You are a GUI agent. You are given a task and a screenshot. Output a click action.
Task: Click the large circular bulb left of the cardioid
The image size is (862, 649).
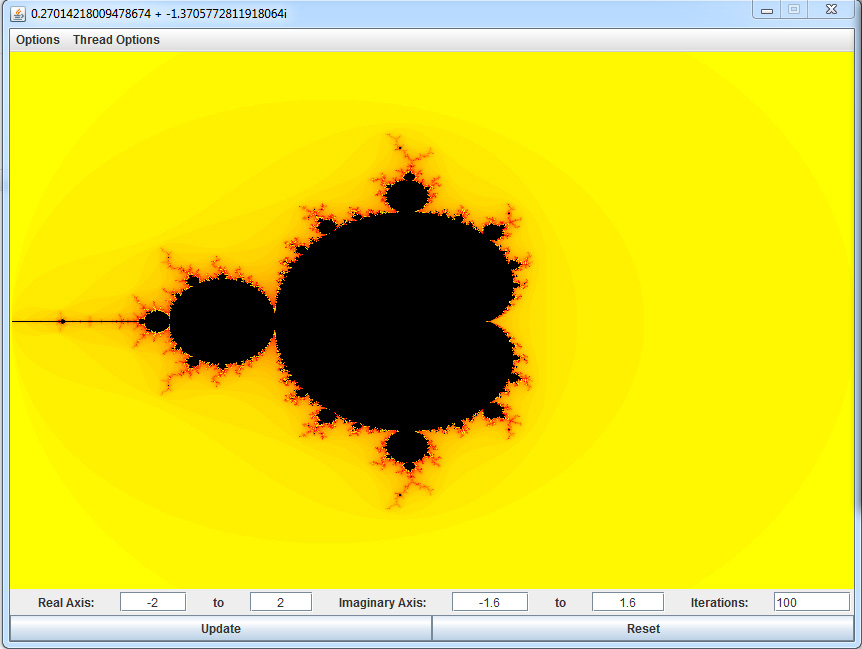[x=221, y=322]
